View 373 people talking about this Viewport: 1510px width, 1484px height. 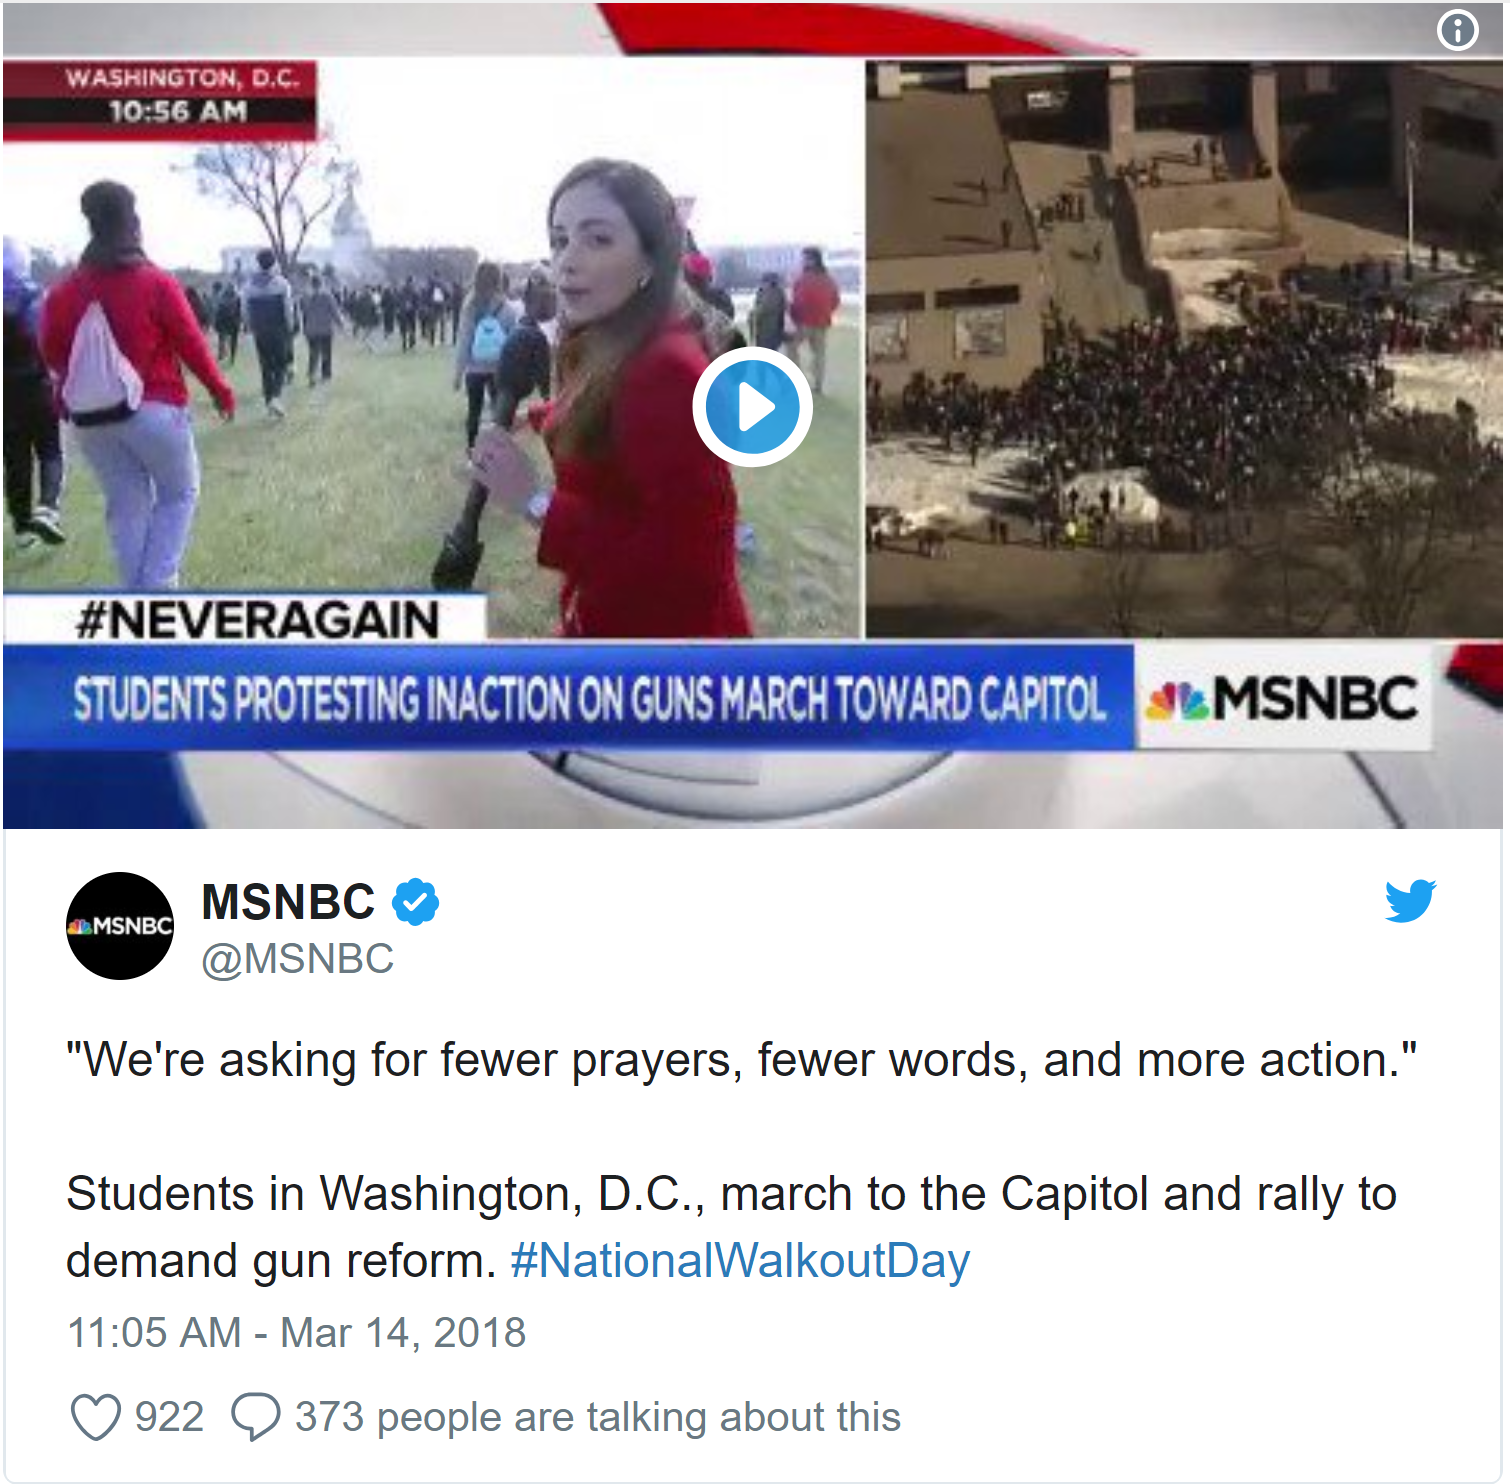click(598, 1417)
